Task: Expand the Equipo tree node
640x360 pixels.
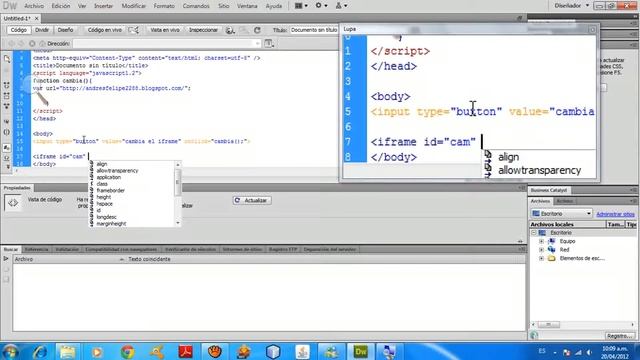Action: click(542, 241)
